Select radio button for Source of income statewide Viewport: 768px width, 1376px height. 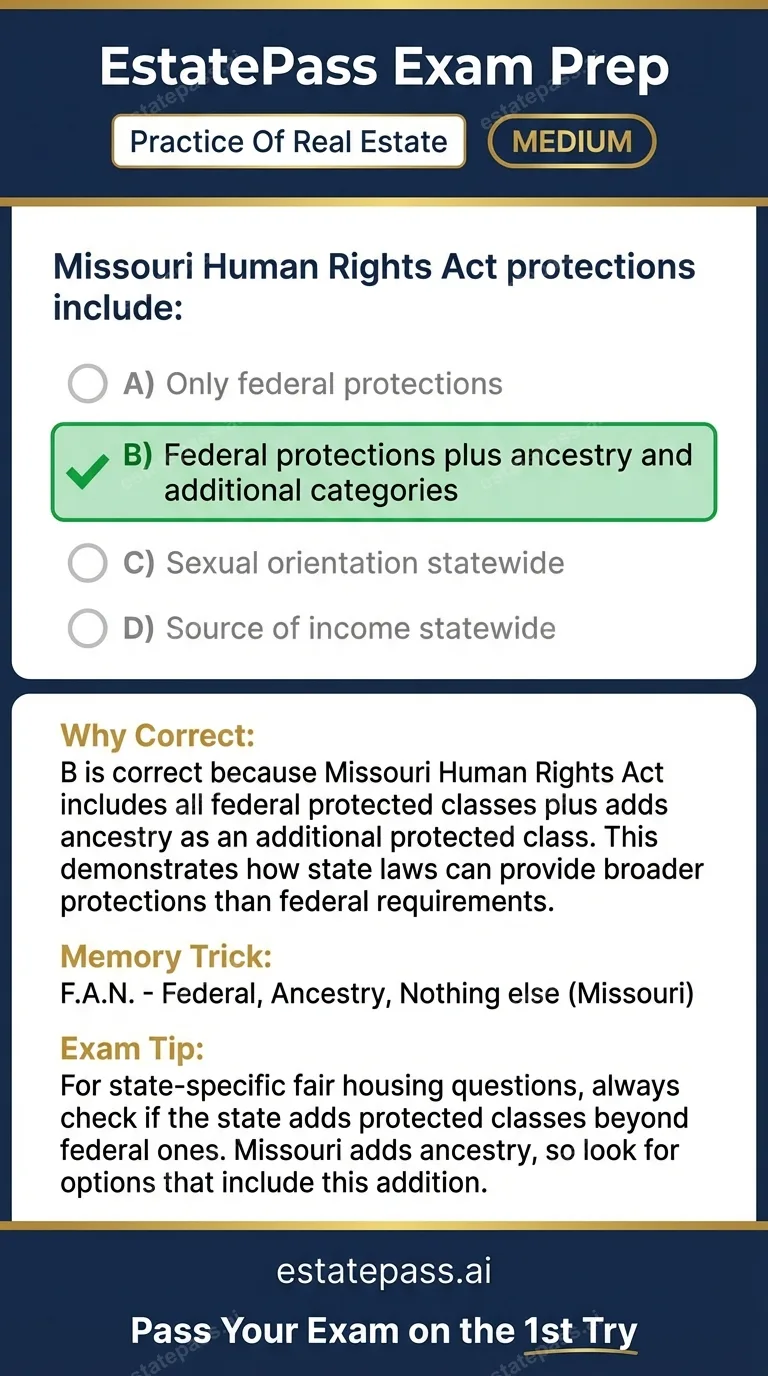pyautogui.click(x=88, y=628)
